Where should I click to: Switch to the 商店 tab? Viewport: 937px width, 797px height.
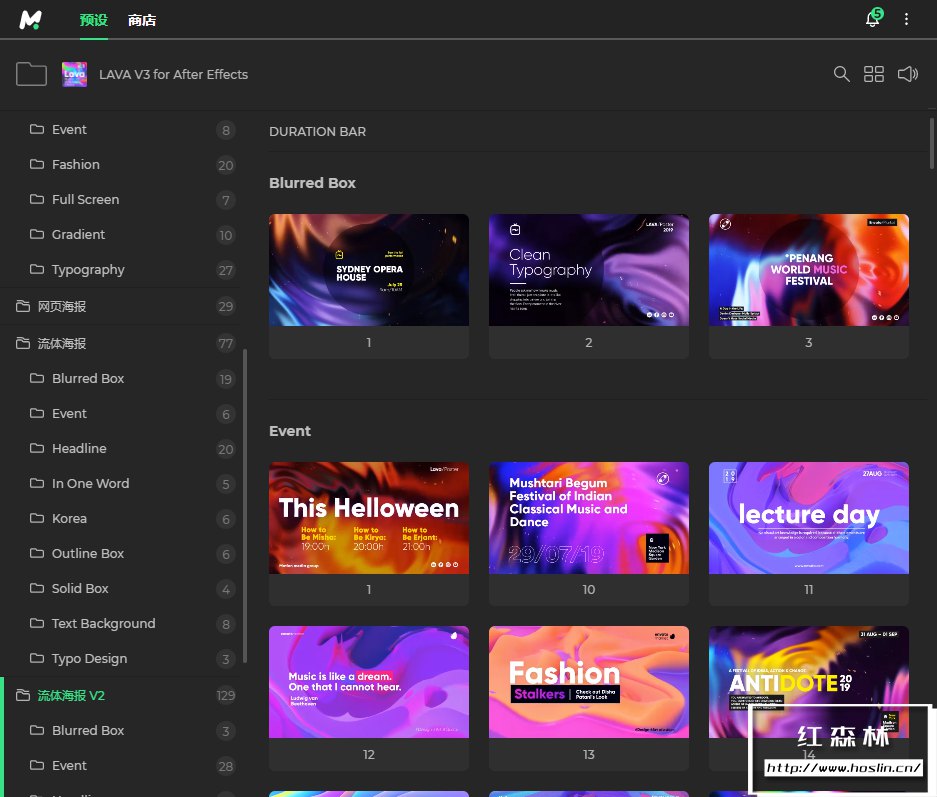142,20
